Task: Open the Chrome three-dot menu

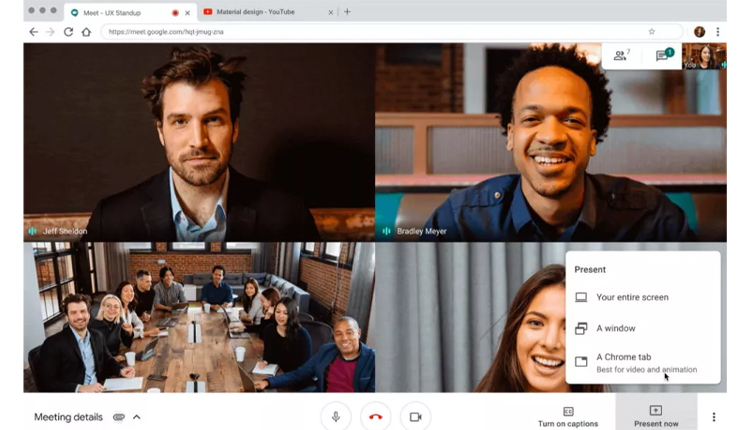Action: 717,32
